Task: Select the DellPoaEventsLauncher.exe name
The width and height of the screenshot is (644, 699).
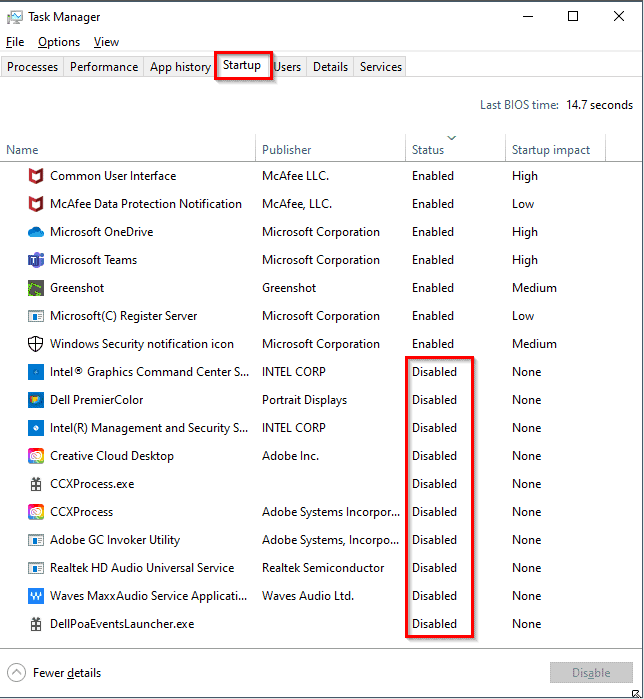Action: [x=122, y=624]
